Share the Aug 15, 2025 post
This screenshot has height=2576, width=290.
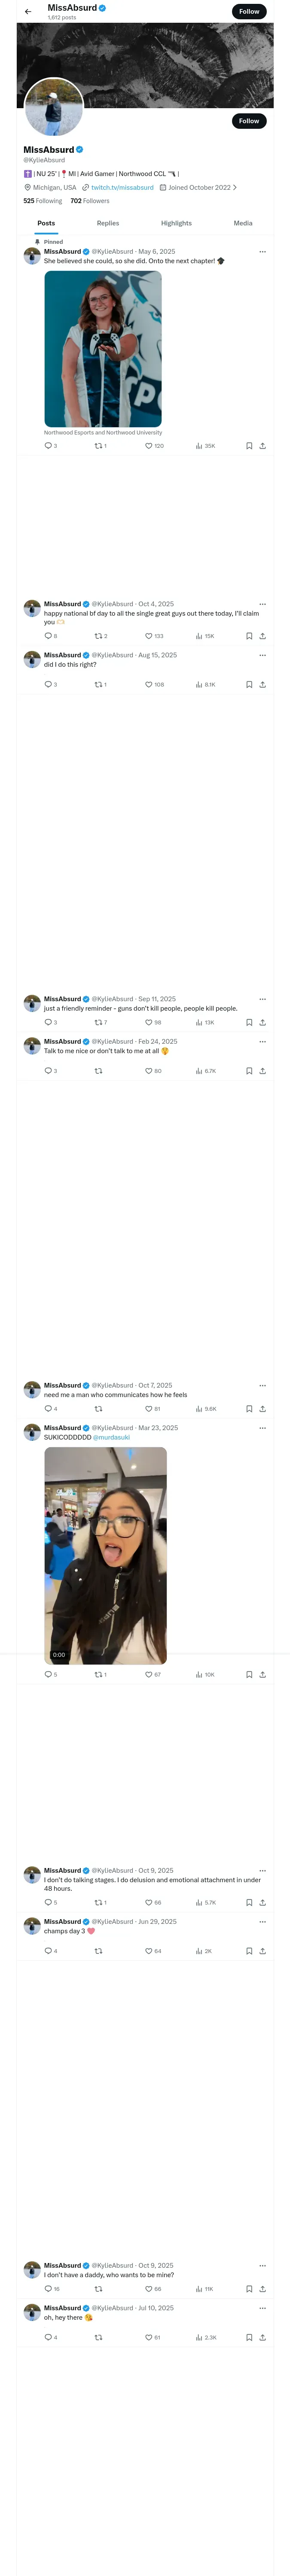(262, 685)
